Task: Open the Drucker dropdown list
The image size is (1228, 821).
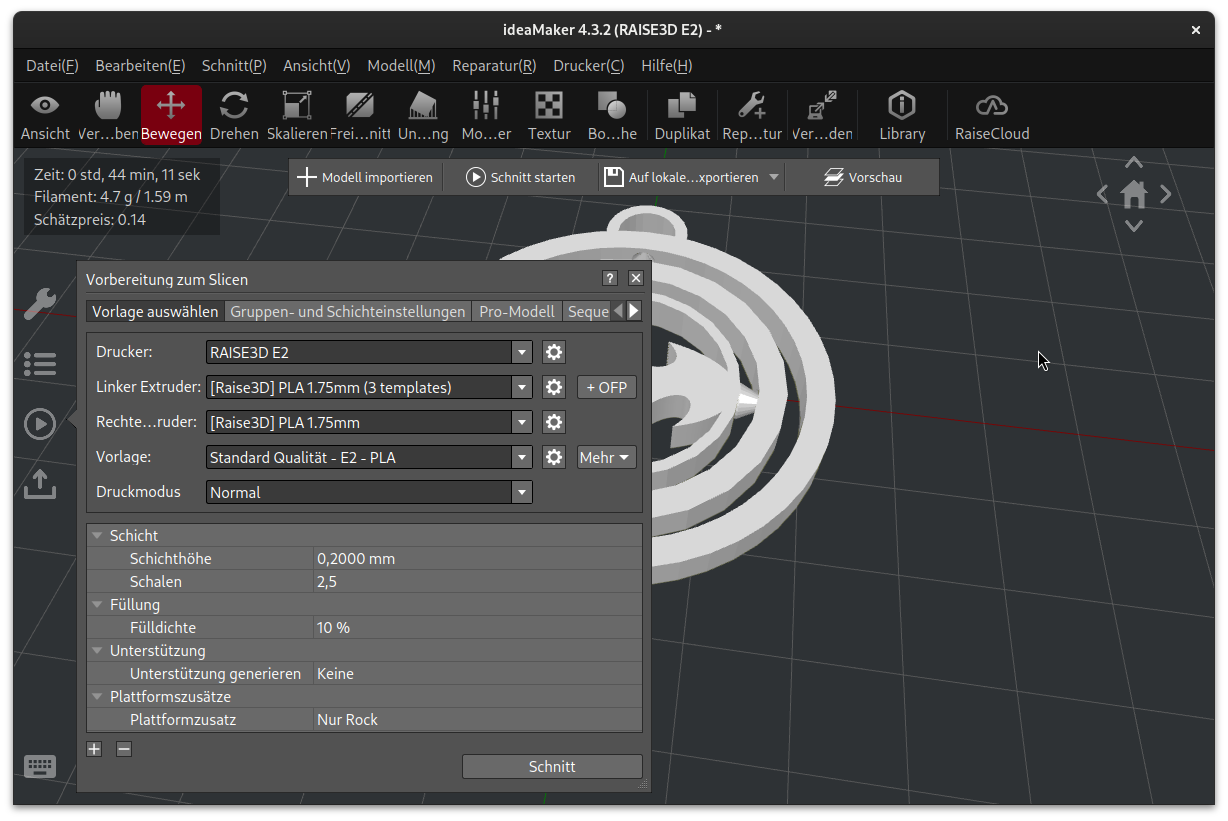Action: click(521, 352)
